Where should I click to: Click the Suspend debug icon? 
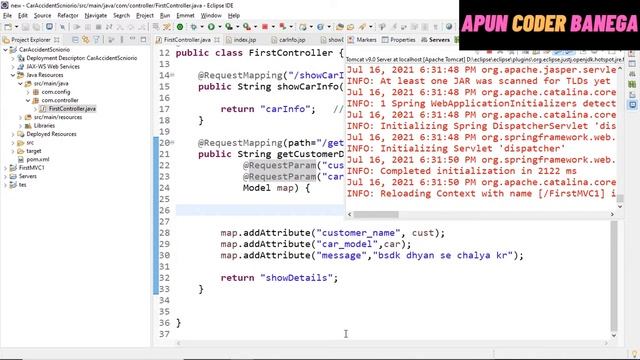tap(87, 27)
